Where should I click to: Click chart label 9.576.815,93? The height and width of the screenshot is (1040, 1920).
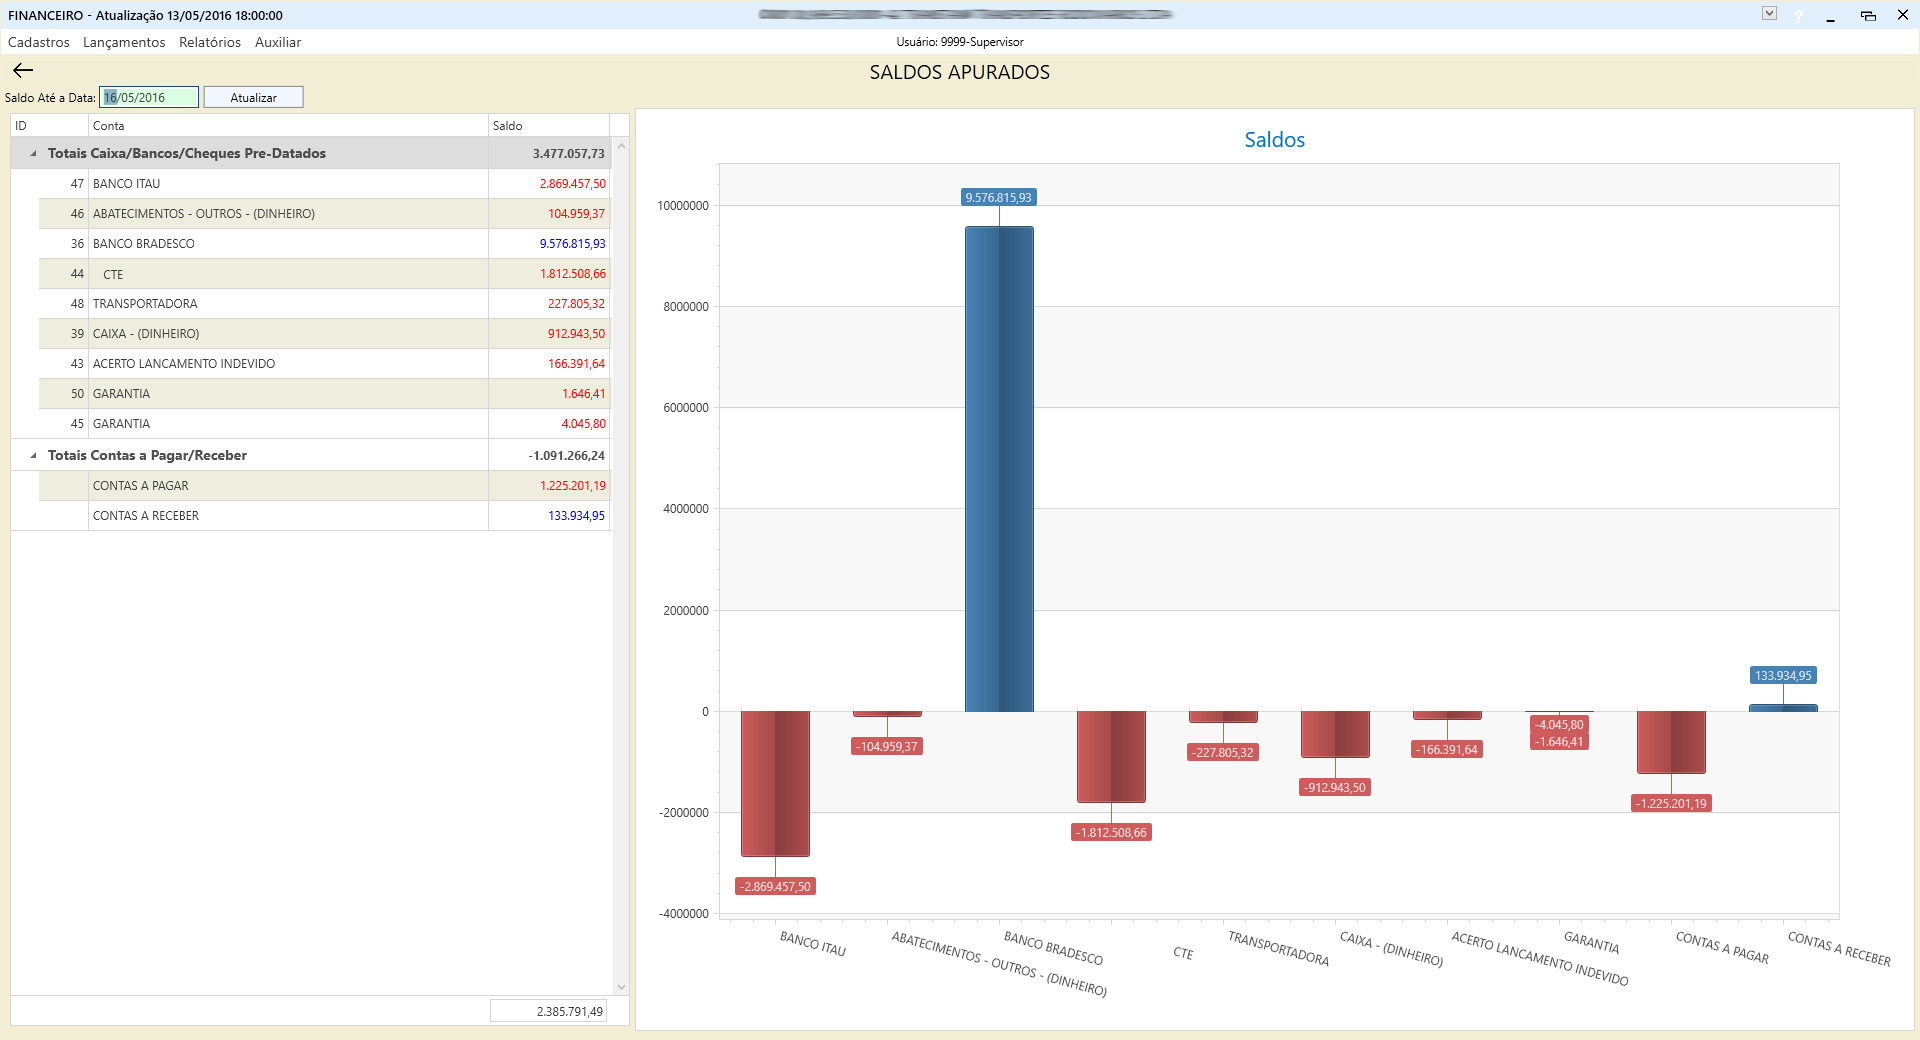(998, 198)
